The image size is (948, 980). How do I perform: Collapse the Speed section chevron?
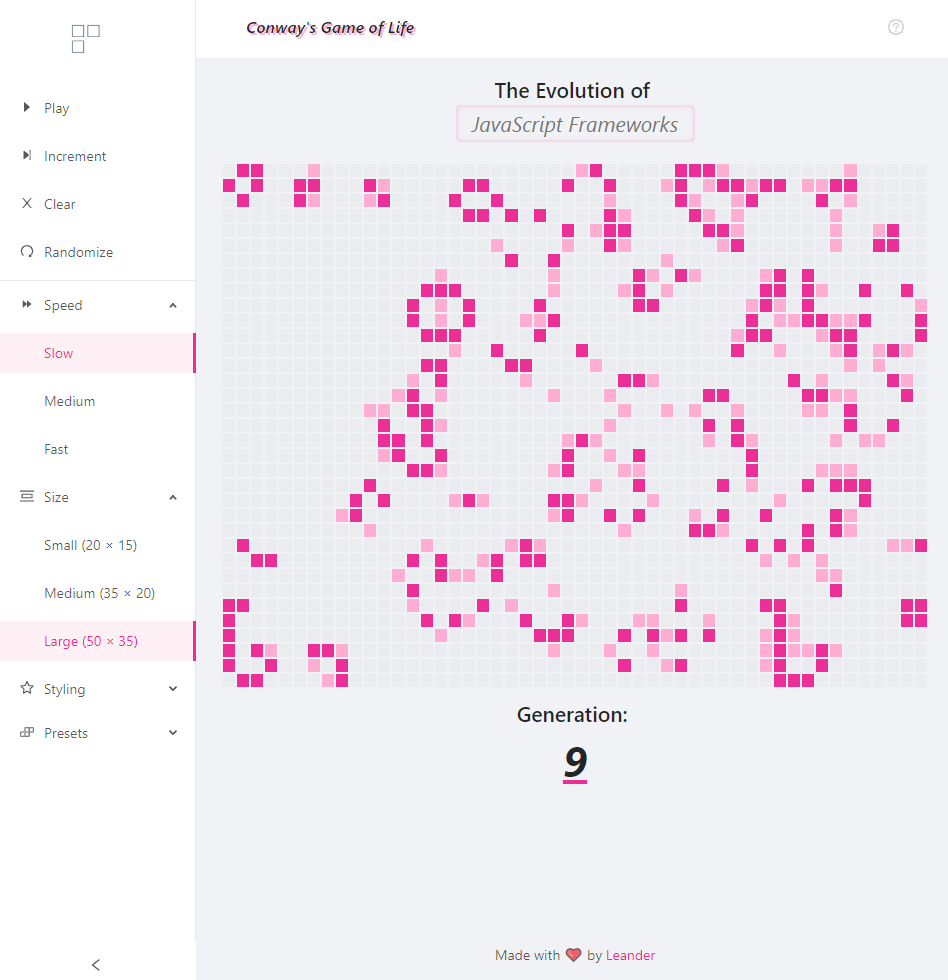(x=173, y=305)
